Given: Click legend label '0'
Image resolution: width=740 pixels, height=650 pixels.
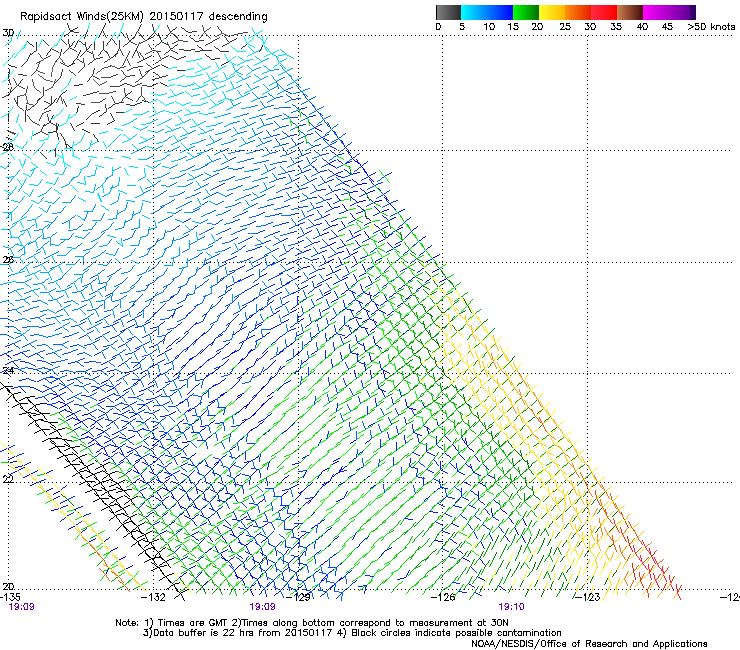Looking at the screenshot, I should point(438,27).
